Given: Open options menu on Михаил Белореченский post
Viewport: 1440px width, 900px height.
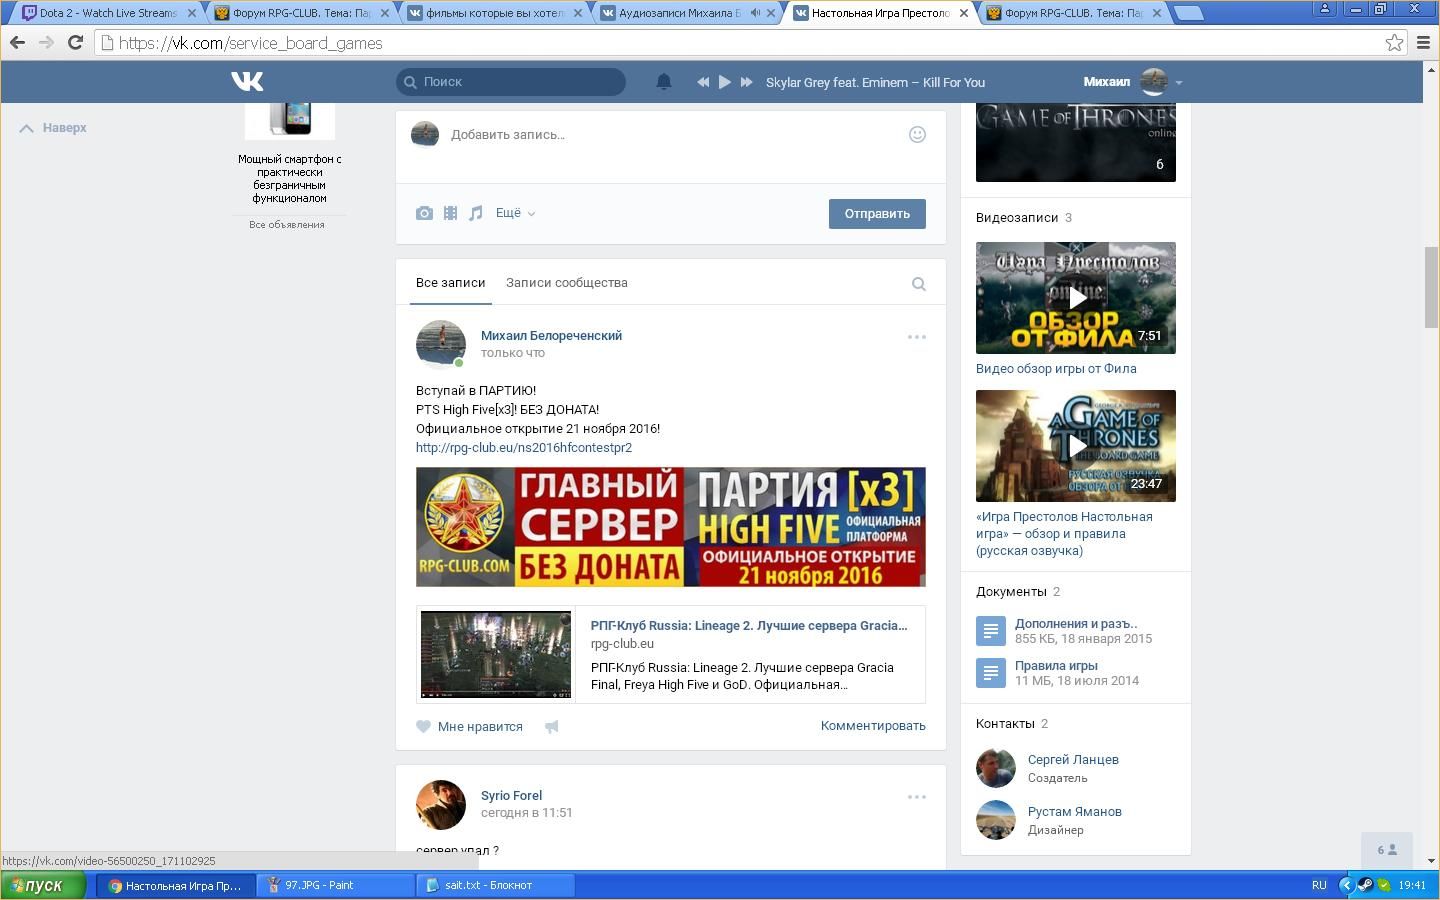Looking at the screenshot, I should [916, 337].
